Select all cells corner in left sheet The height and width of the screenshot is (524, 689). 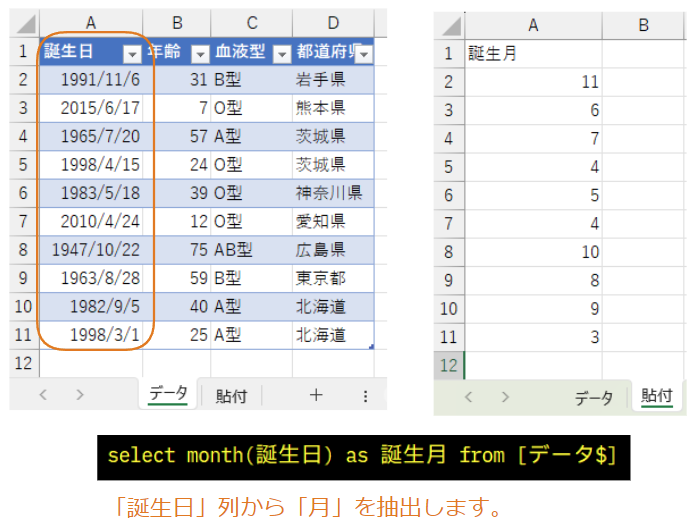click(25, 24)
